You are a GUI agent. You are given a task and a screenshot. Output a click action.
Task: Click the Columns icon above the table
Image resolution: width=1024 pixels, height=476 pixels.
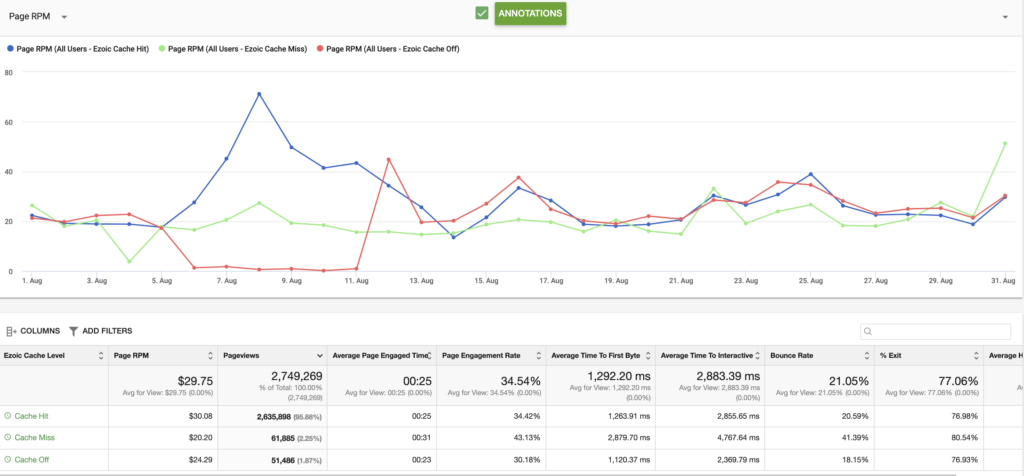tap(12, 332)
